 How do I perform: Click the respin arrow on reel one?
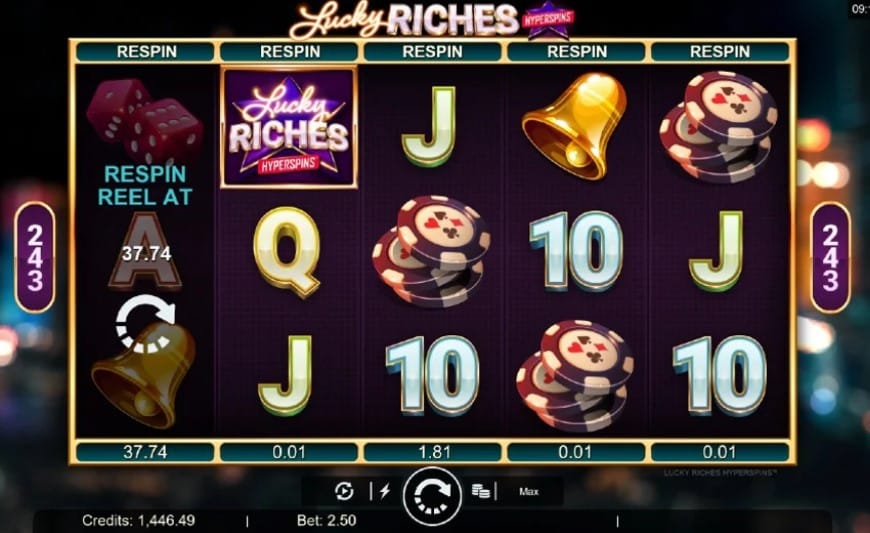pos(145,323)
